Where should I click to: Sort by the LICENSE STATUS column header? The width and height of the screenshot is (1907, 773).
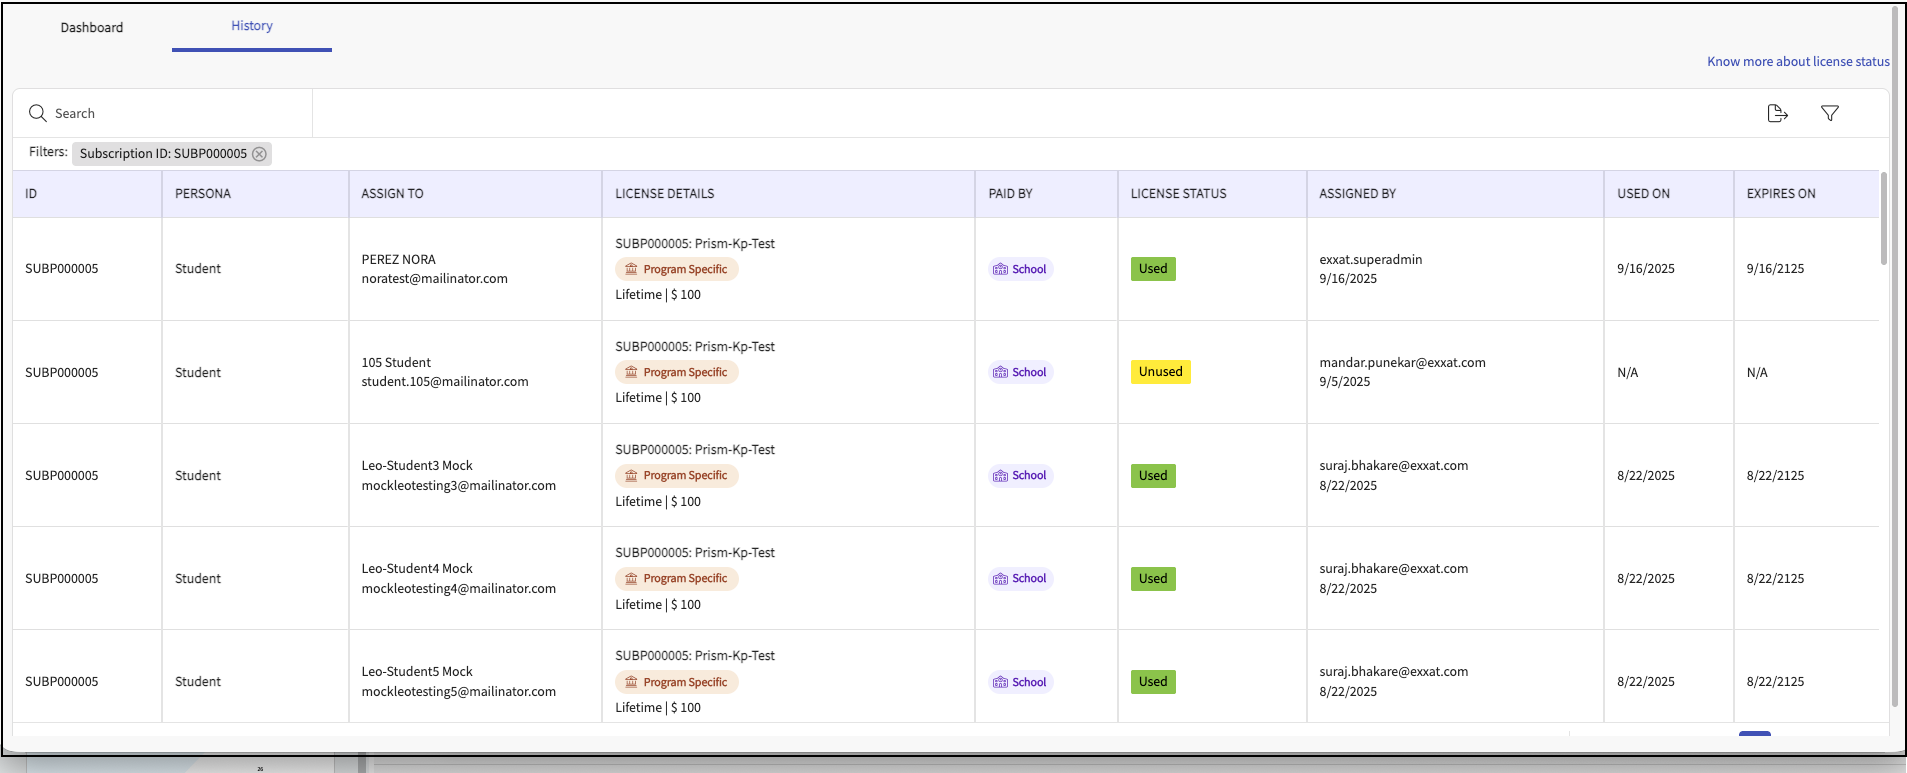tap(1178, 194)
